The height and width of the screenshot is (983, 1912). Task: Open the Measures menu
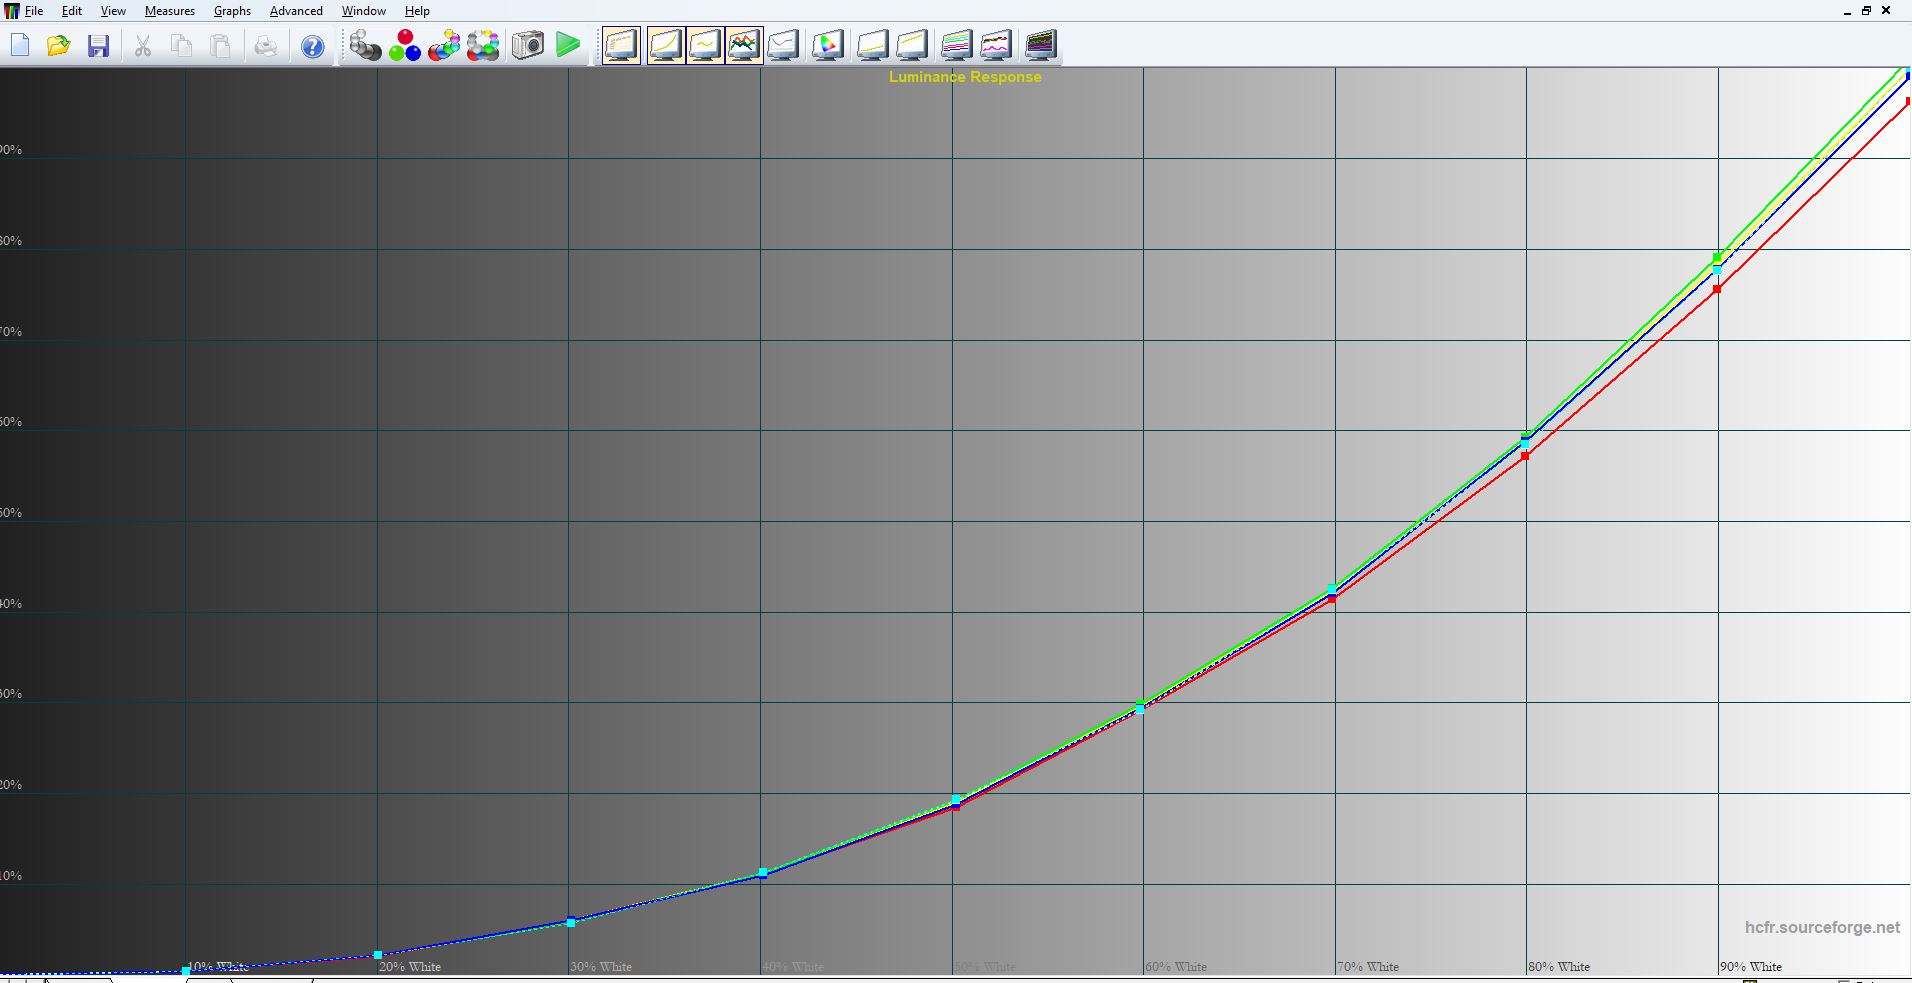pyautogui.click(x=169, y=11)
